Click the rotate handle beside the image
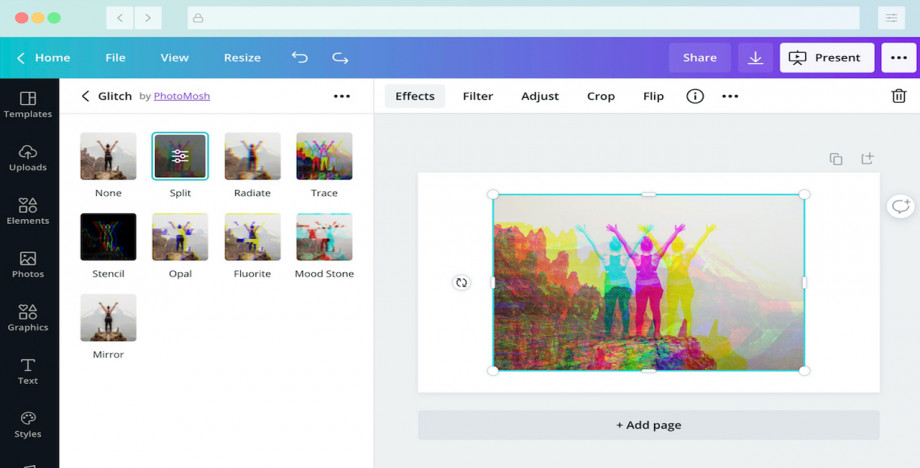This screenshot has width=920, height=468. tap(461, 283)
